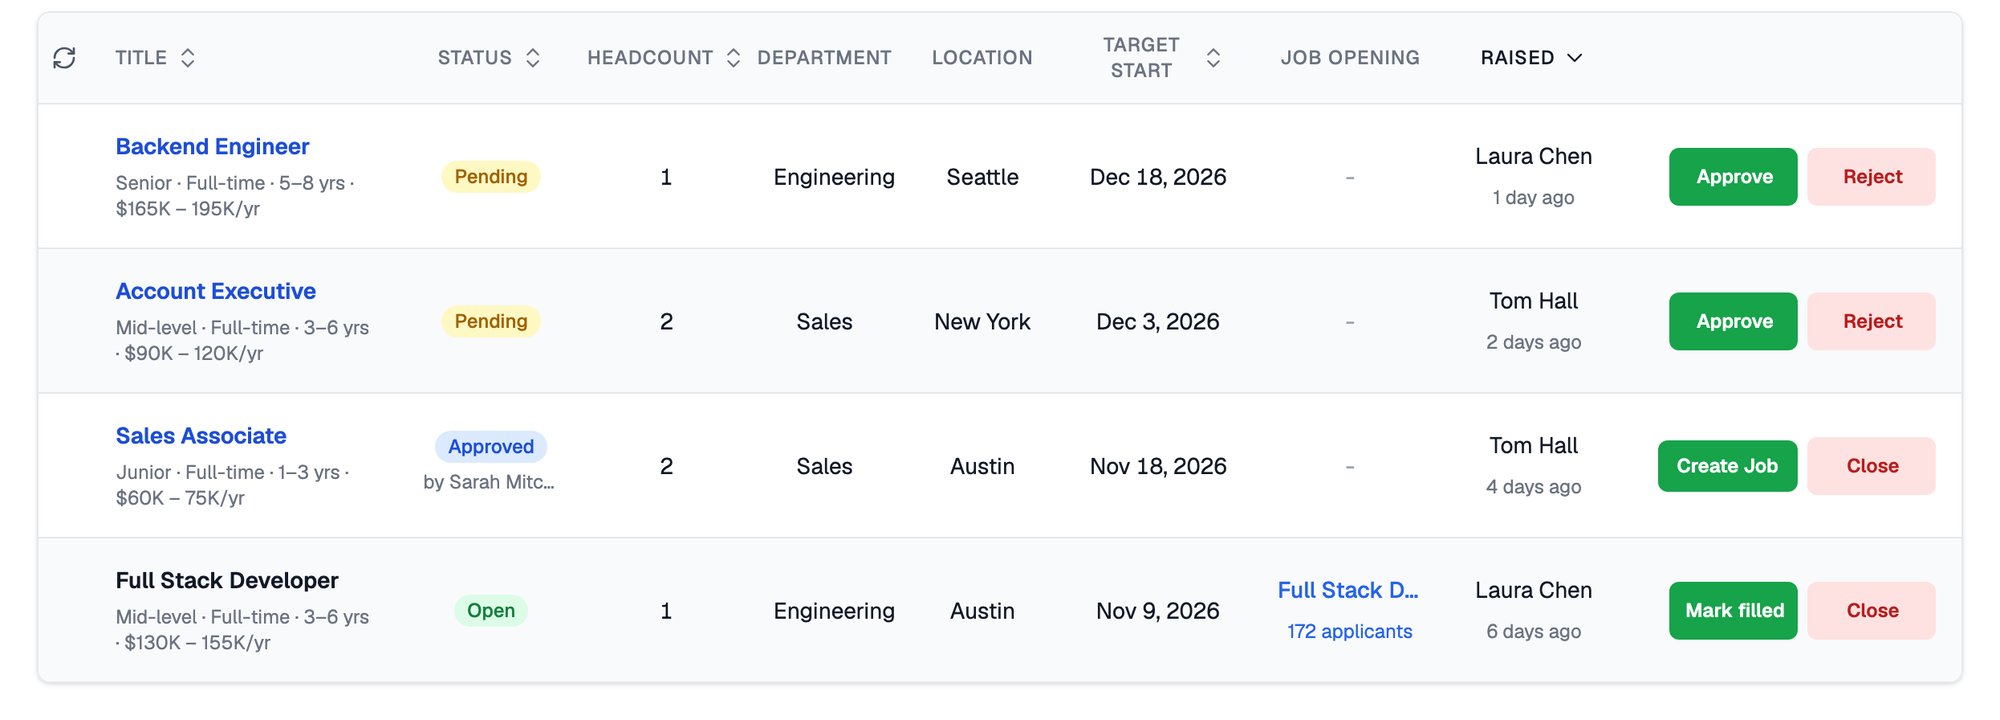Select the Dec 3, 2026 target date
This screenshot has height=720, width=2000.
1158,321
